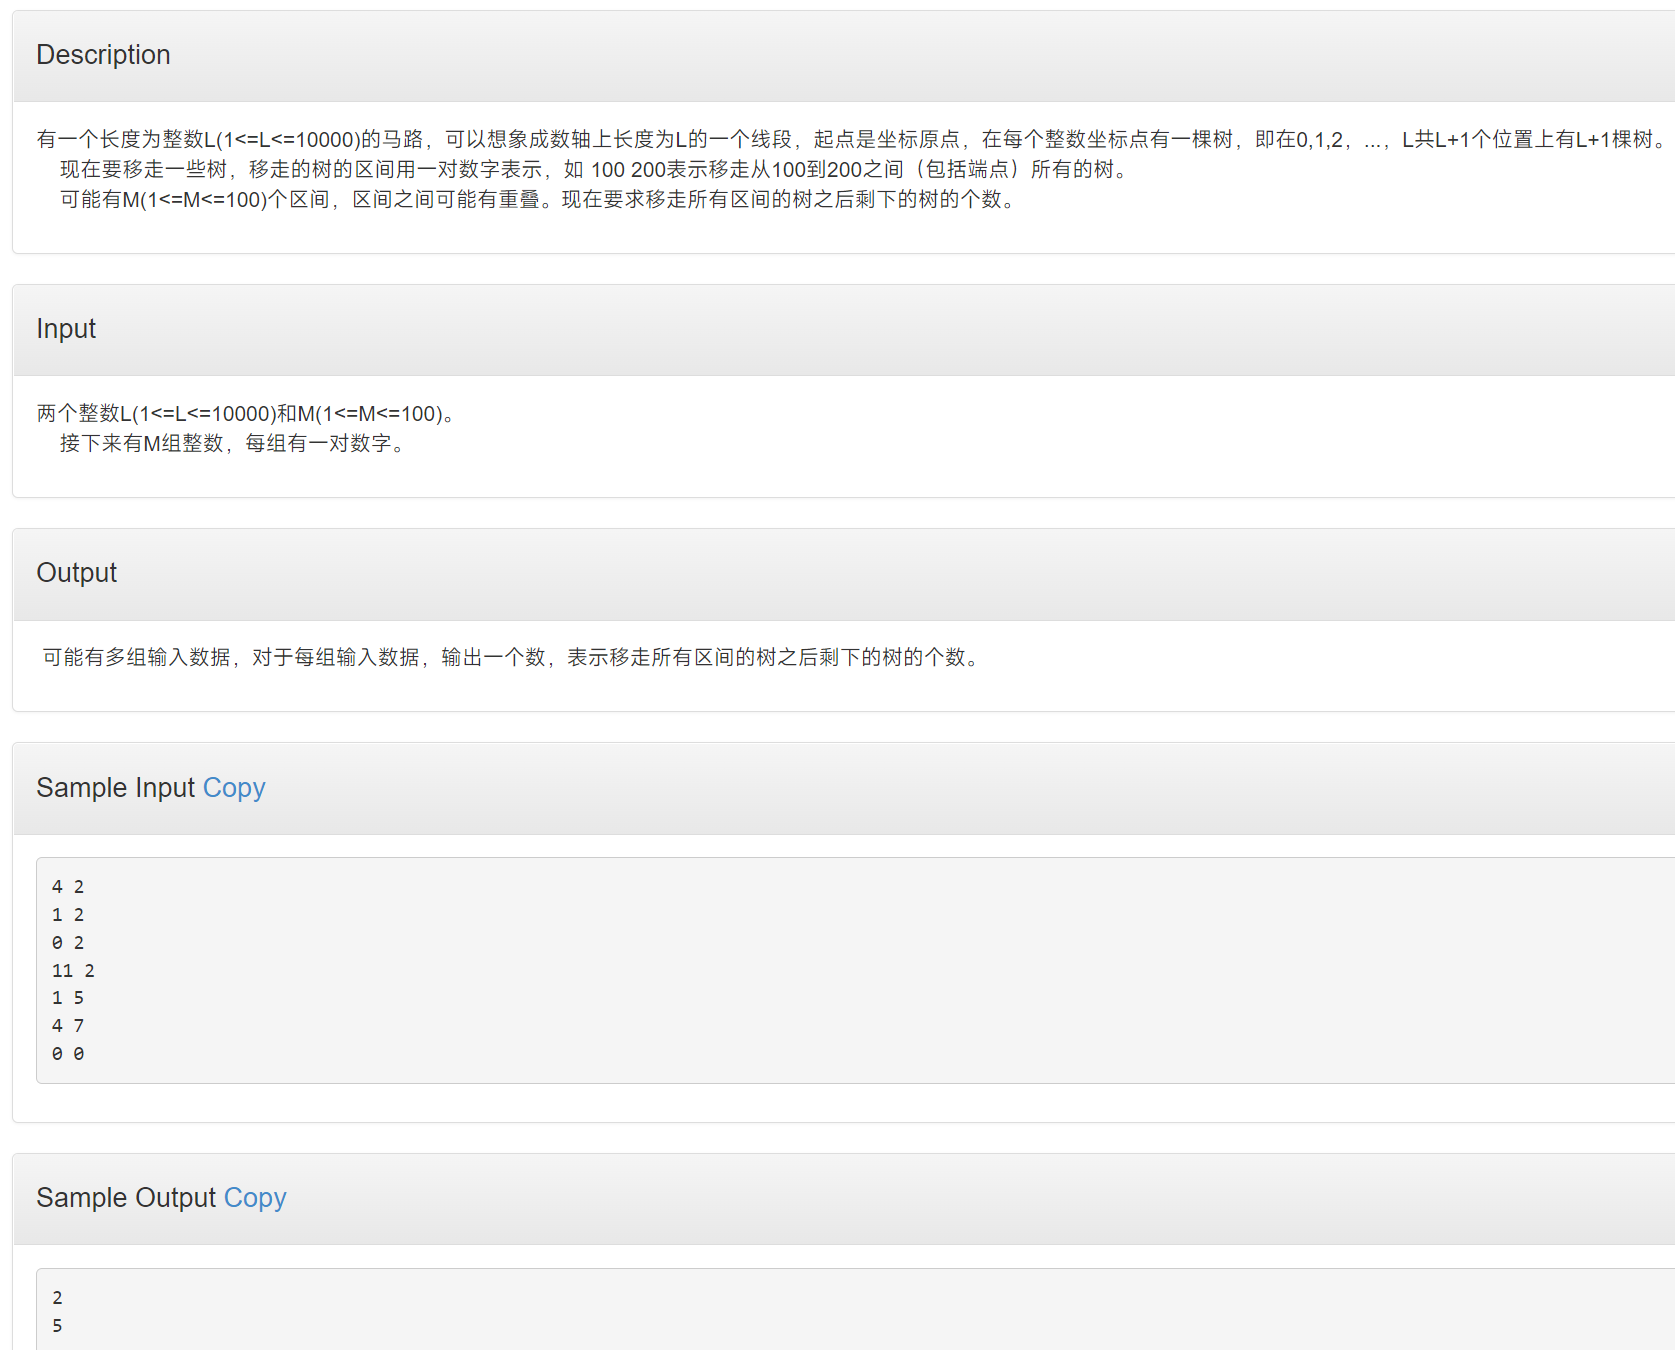Click the Sample Output heading text

click(126, 1198)
